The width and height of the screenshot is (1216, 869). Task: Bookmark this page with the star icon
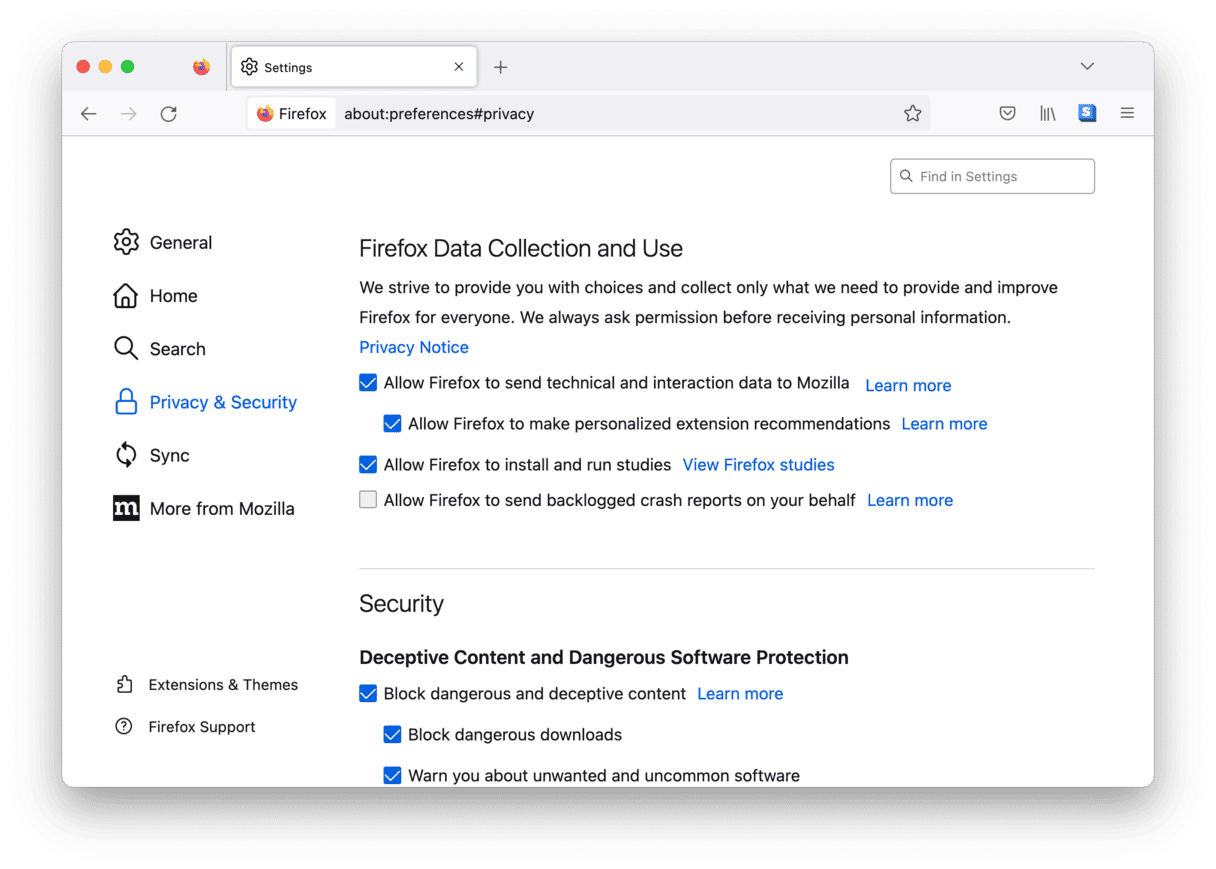(912, 114)
